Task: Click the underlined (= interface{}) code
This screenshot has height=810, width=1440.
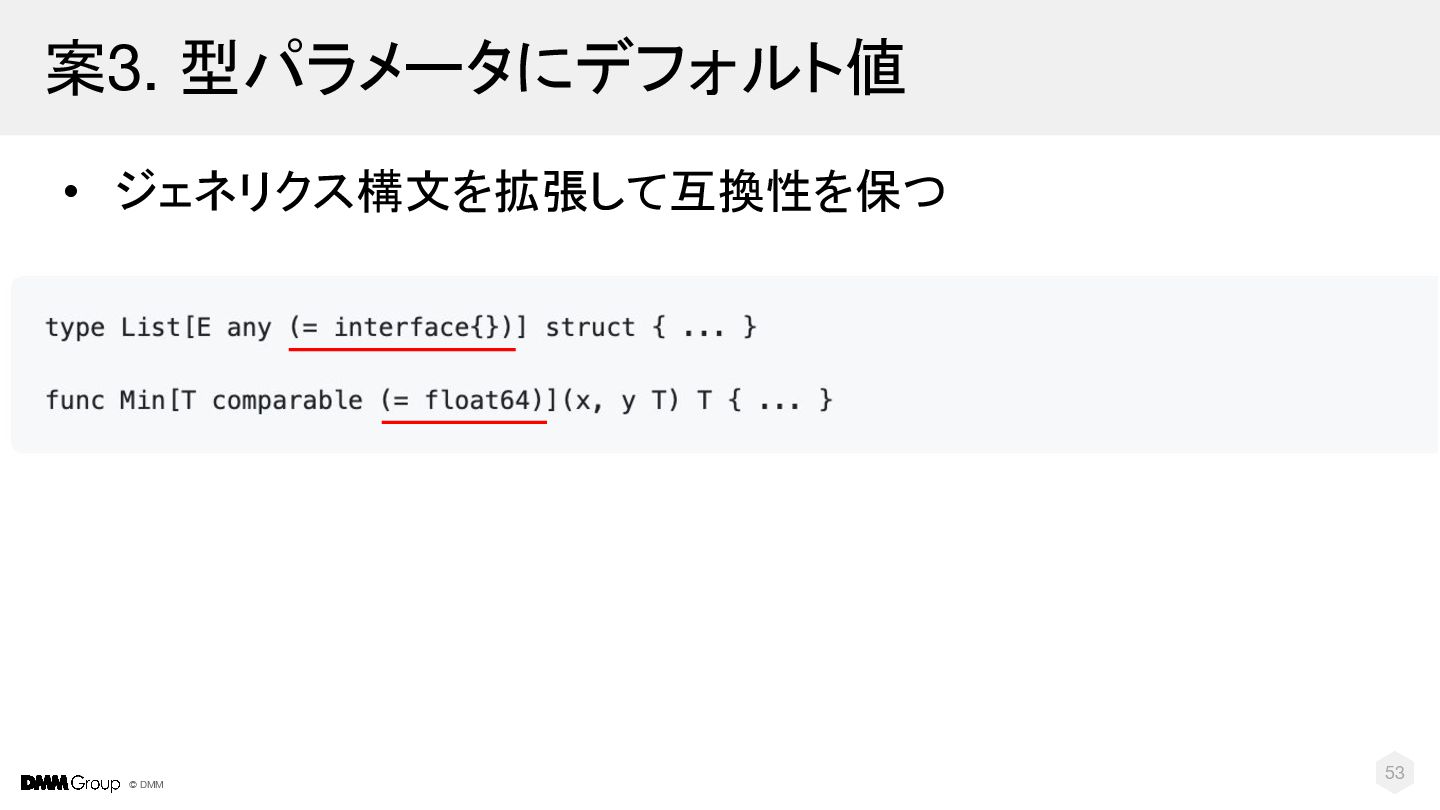Action: pyautogui.click(x=402, y=328)
